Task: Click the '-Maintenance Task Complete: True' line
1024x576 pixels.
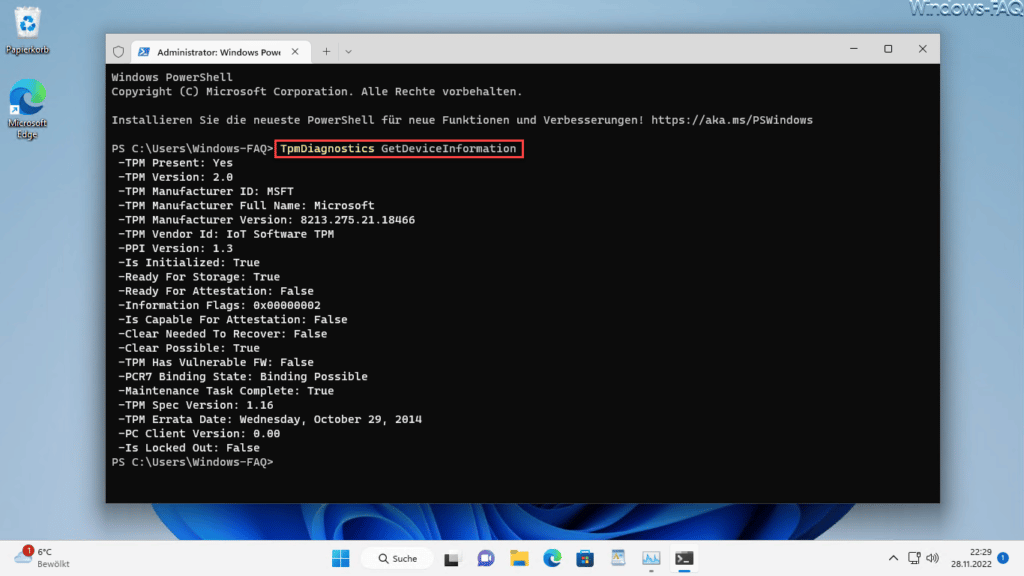Action: (x=226, y=391)
